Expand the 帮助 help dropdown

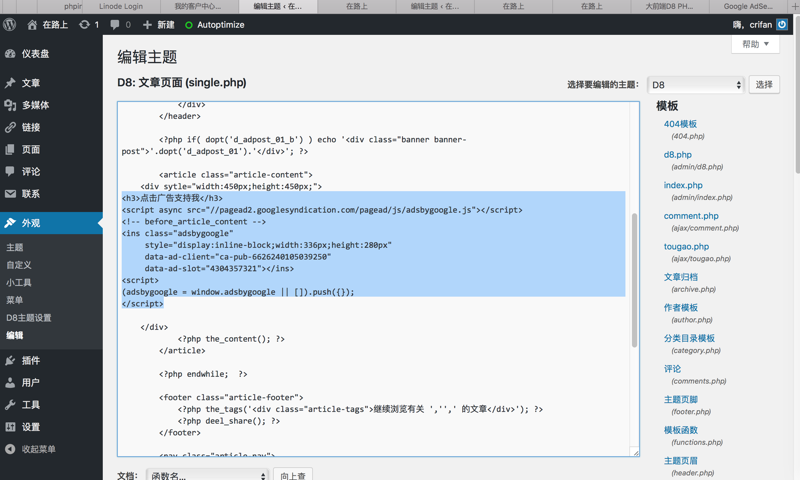point(755,44)
